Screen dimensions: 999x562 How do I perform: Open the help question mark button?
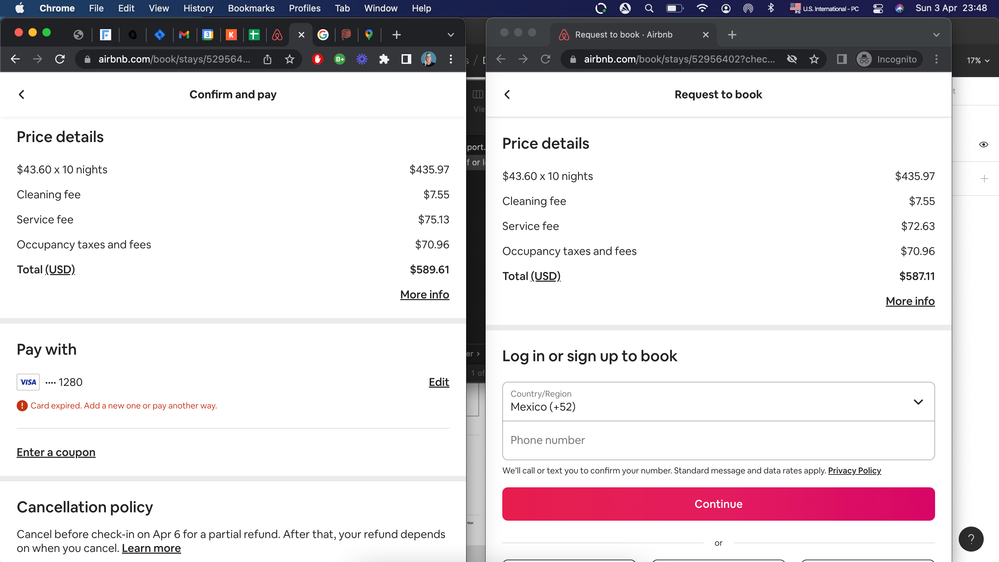[x=970, y=539]
